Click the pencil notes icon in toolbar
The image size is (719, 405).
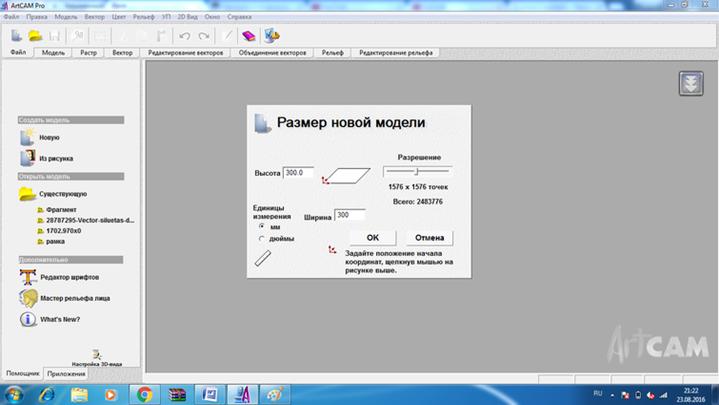pyautogui.click(x=227, y=36)
